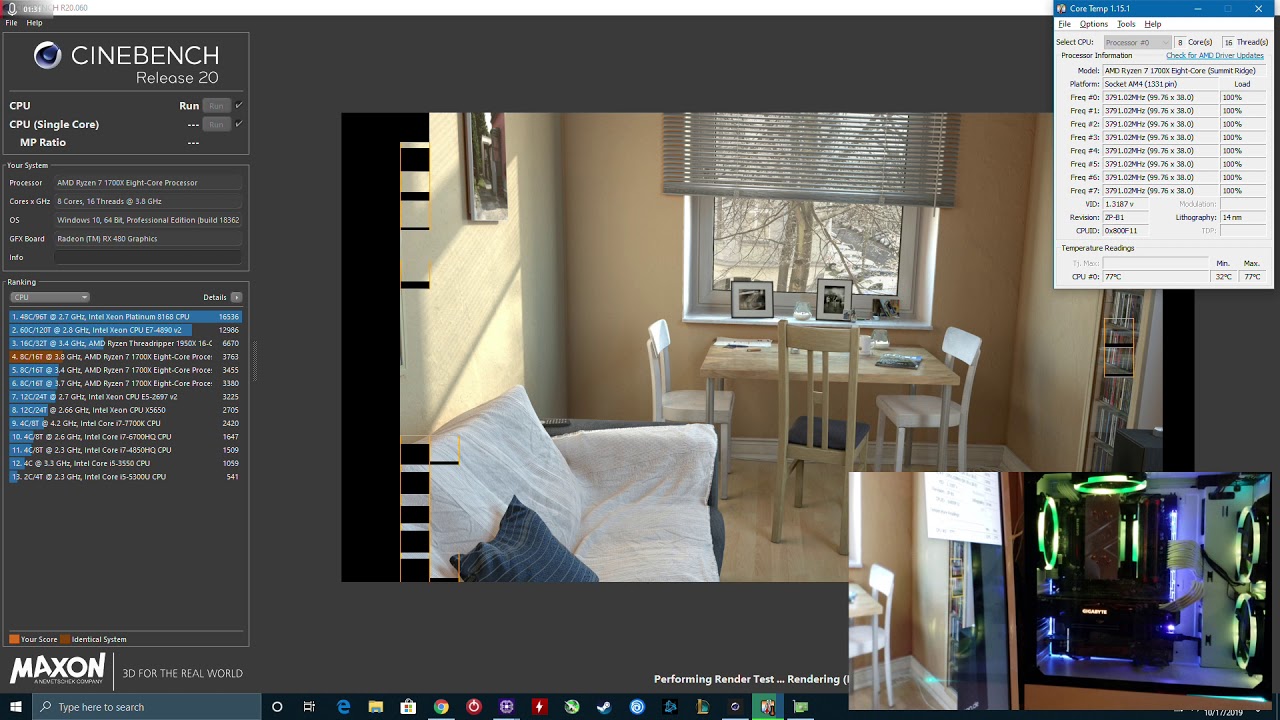Open Task View from the taskbar
Screen dimensions: 1280x720
[x=310, y=707]
